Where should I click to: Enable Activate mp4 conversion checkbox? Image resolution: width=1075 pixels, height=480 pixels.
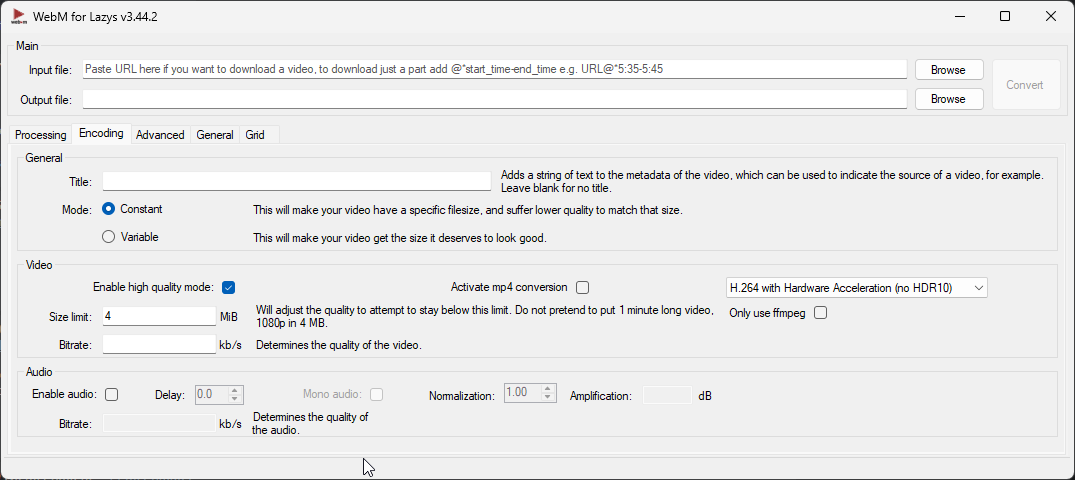click(x=583, y=287)
